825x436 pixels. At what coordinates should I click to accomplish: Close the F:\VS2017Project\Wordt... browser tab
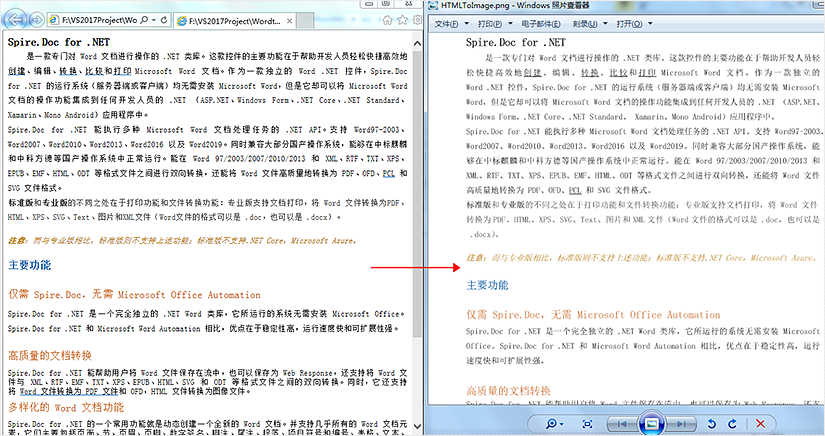pyautogui.click(x=289, y=21)
